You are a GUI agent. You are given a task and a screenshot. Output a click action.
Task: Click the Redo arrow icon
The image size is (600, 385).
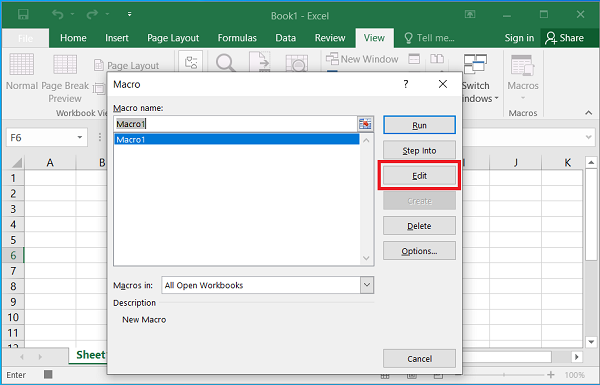(x=92, y=15)
